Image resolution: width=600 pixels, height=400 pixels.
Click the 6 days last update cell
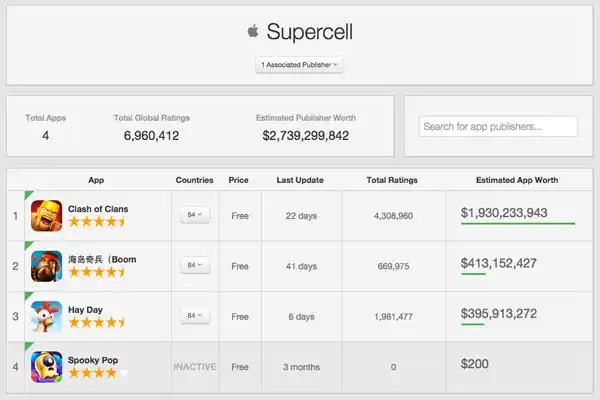click(x=301, y=317)
